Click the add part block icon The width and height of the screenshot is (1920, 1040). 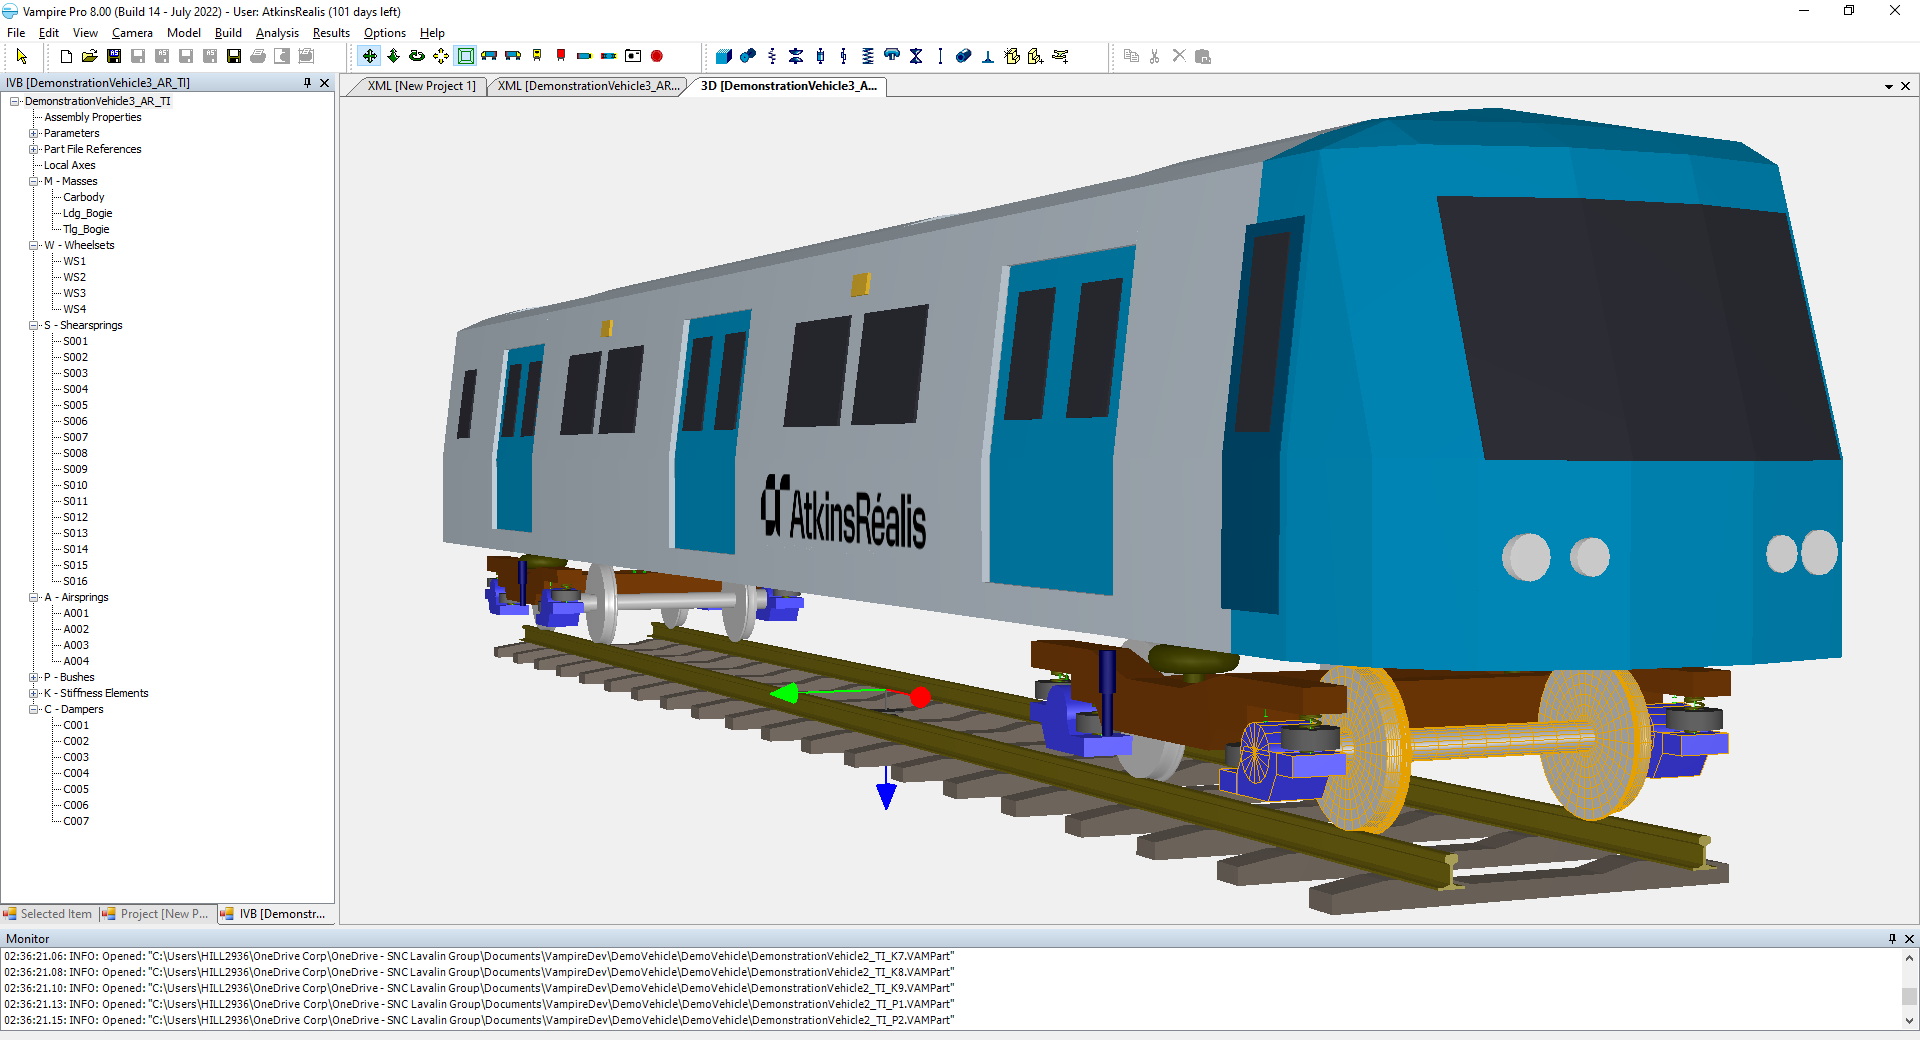point(1036,56)
